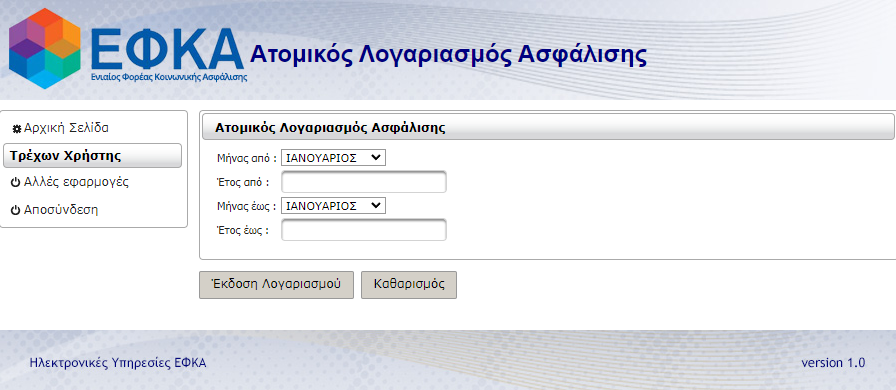Click the power icon beside Αποσύνδεση
896x390 pixels.
click(16, 210)
